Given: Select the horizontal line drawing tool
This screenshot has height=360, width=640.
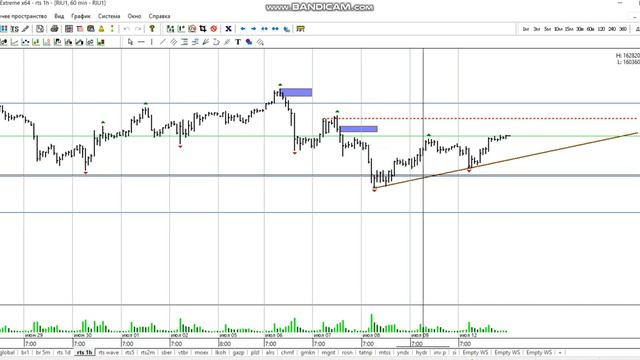Looking at the screenshot, I should pos(141,42).
